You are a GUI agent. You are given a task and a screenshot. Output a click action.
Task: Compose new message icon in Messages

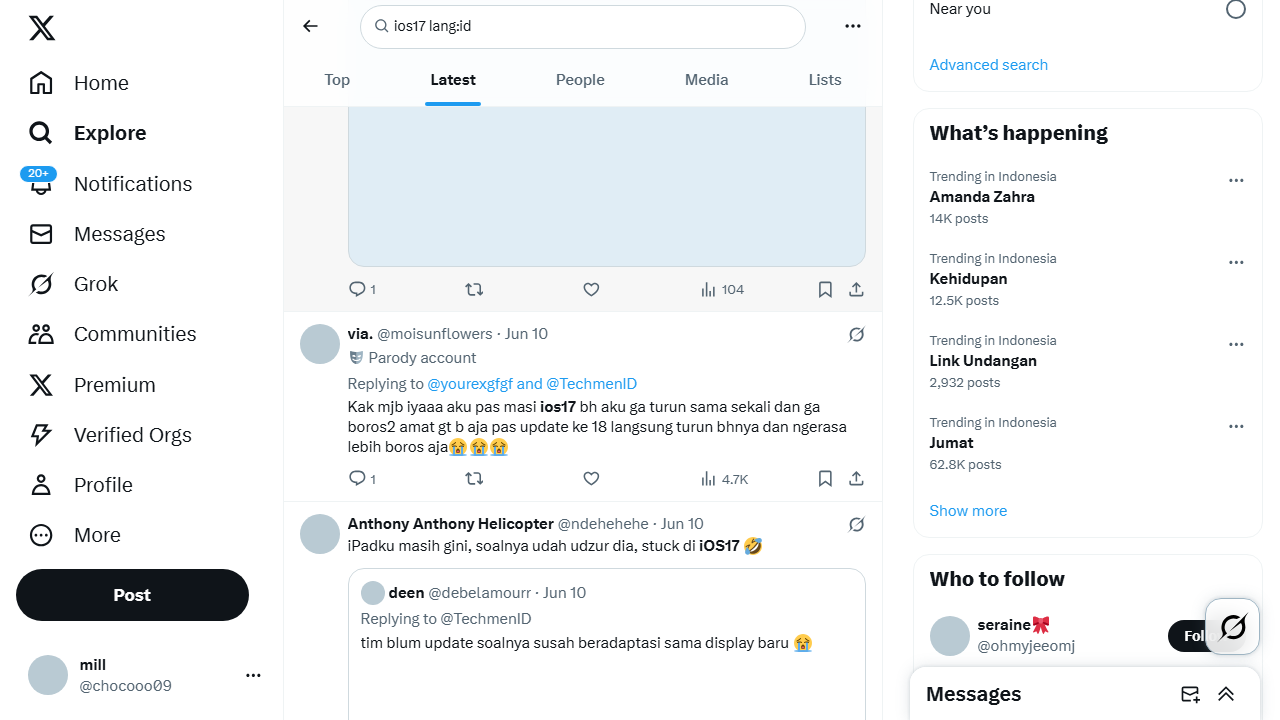1190,694
